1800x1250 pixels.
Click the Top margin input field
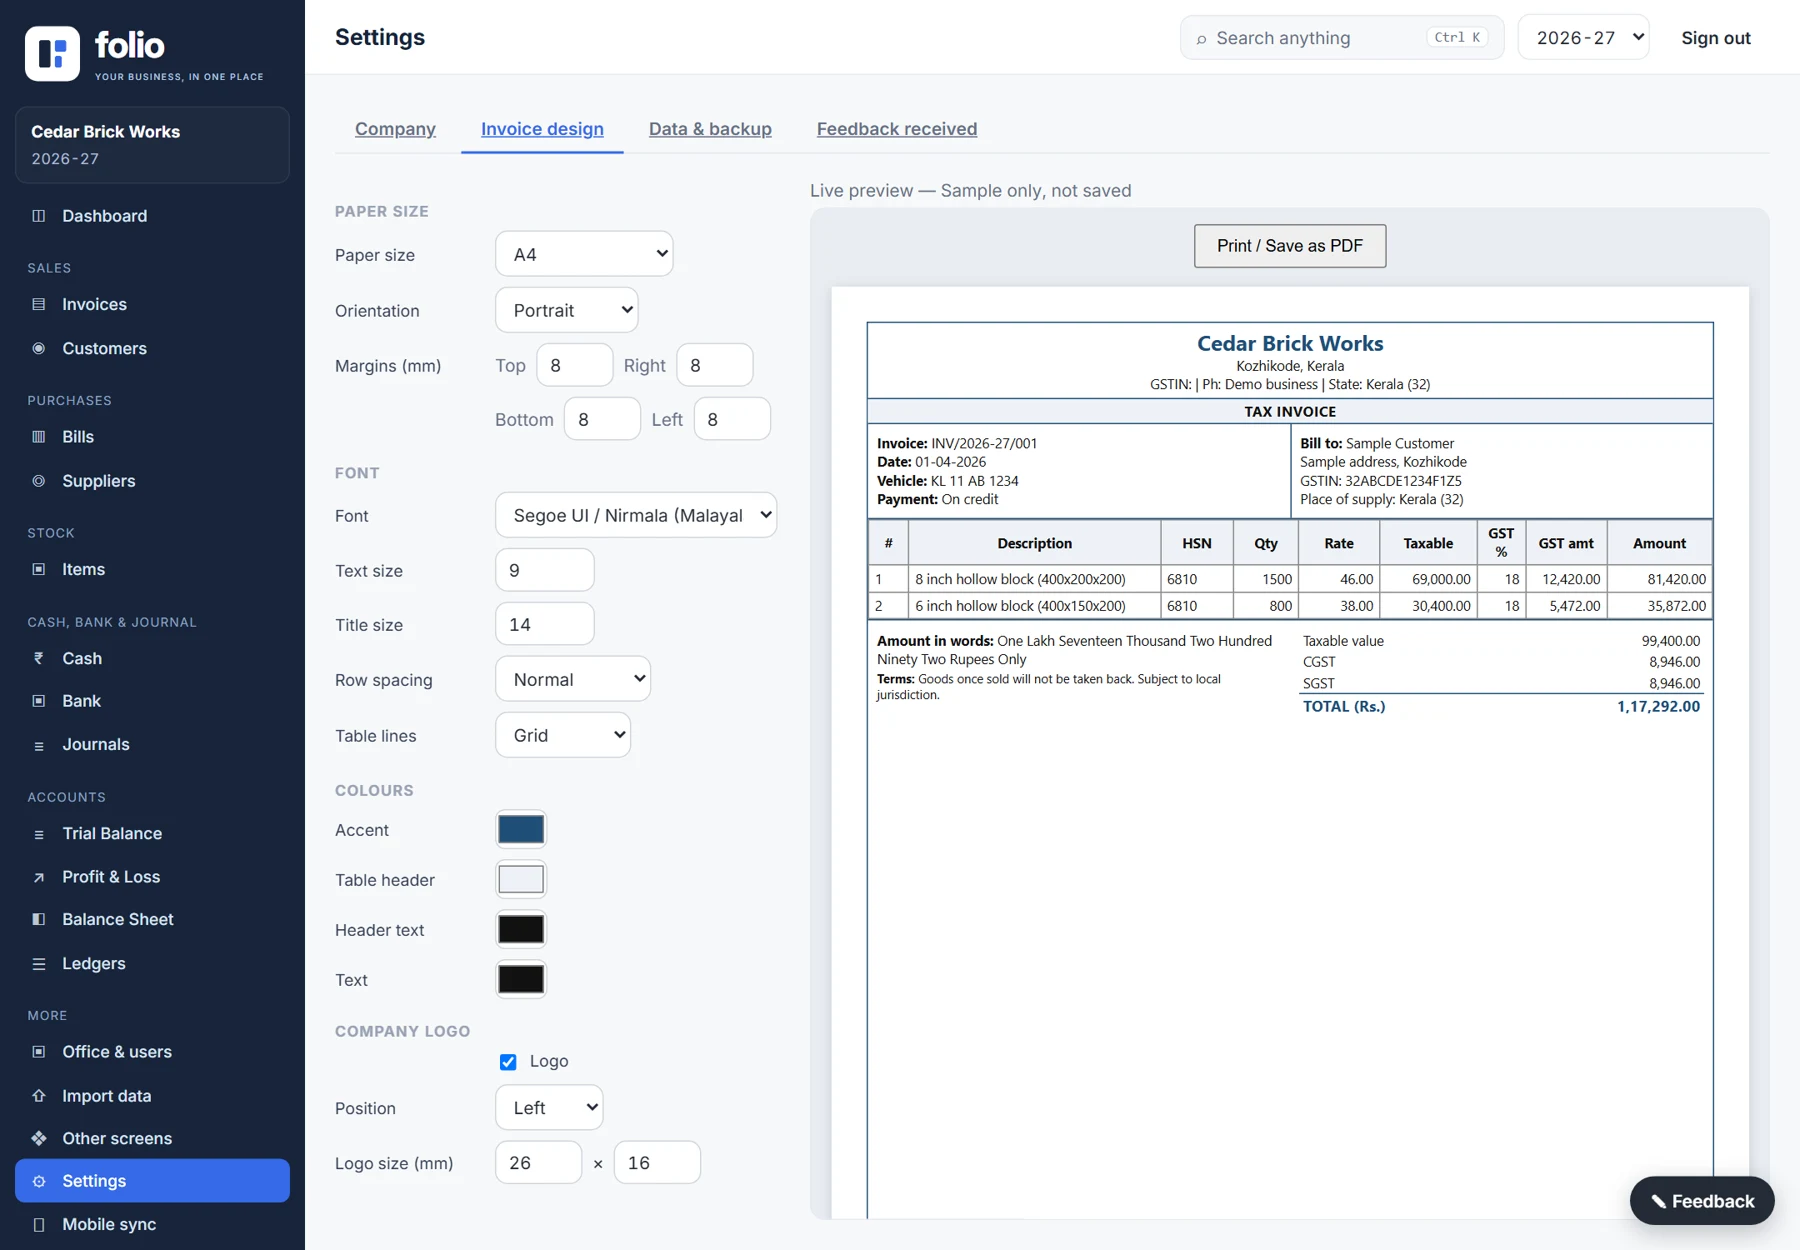[x=575, y=365]
